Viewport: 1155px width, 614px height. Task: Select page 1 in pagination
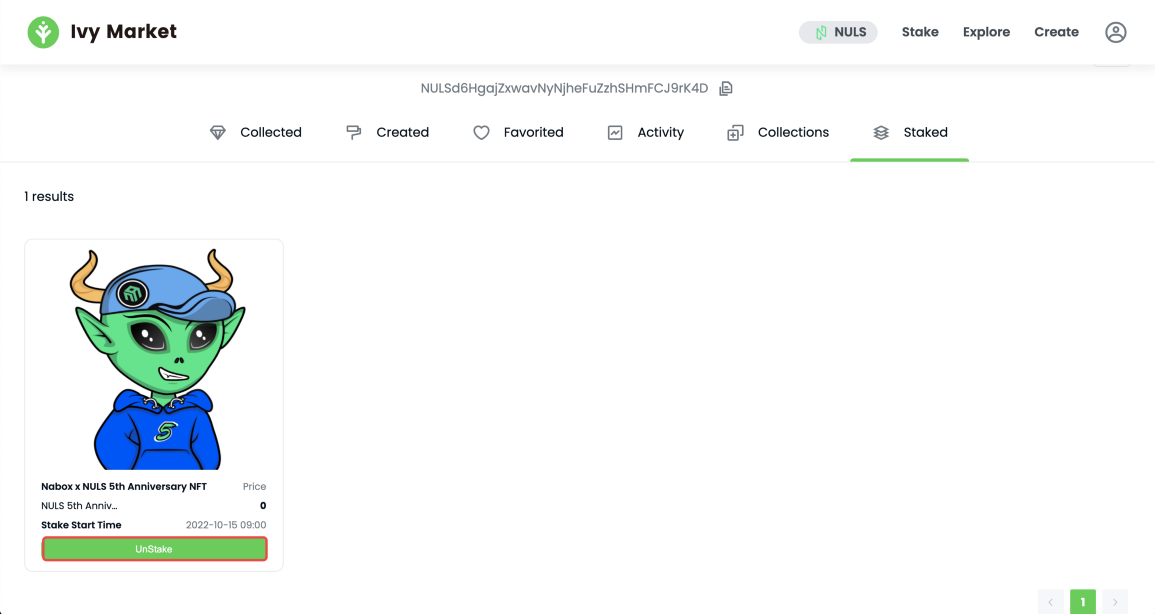point(1083,601)
